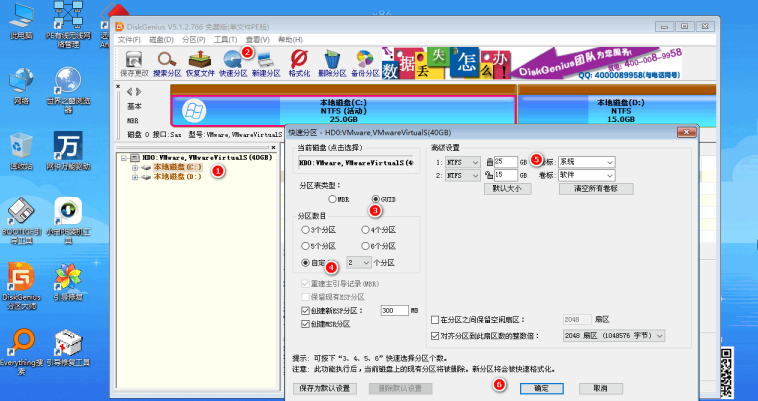Click the 保存为默认设置 button
The width and height of the screenshot is (758, 401).
[325, 388]
